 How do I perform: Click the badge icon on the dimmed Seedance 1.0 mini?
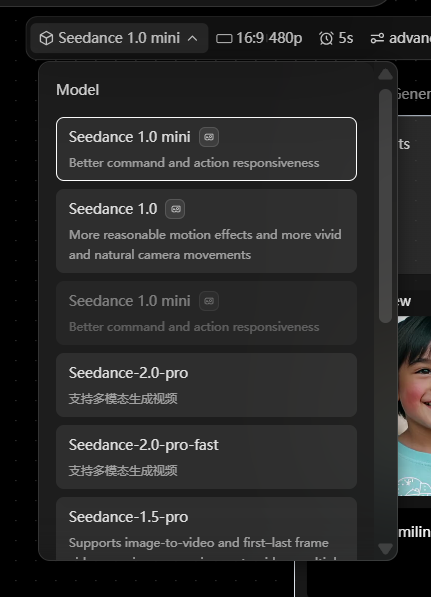tap(209, 301)
